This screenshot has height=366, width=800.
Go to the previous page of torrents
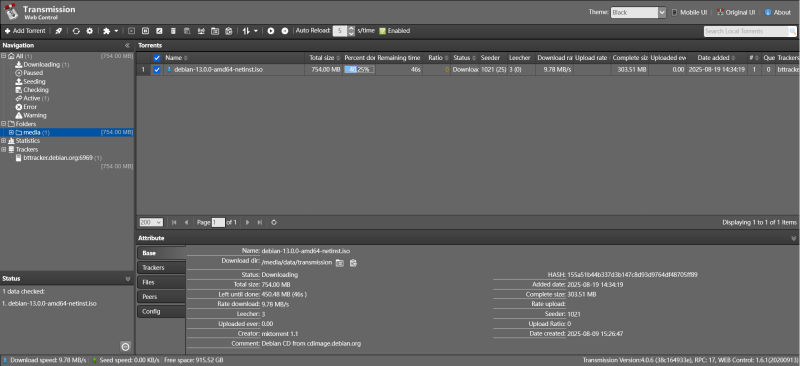186,222
